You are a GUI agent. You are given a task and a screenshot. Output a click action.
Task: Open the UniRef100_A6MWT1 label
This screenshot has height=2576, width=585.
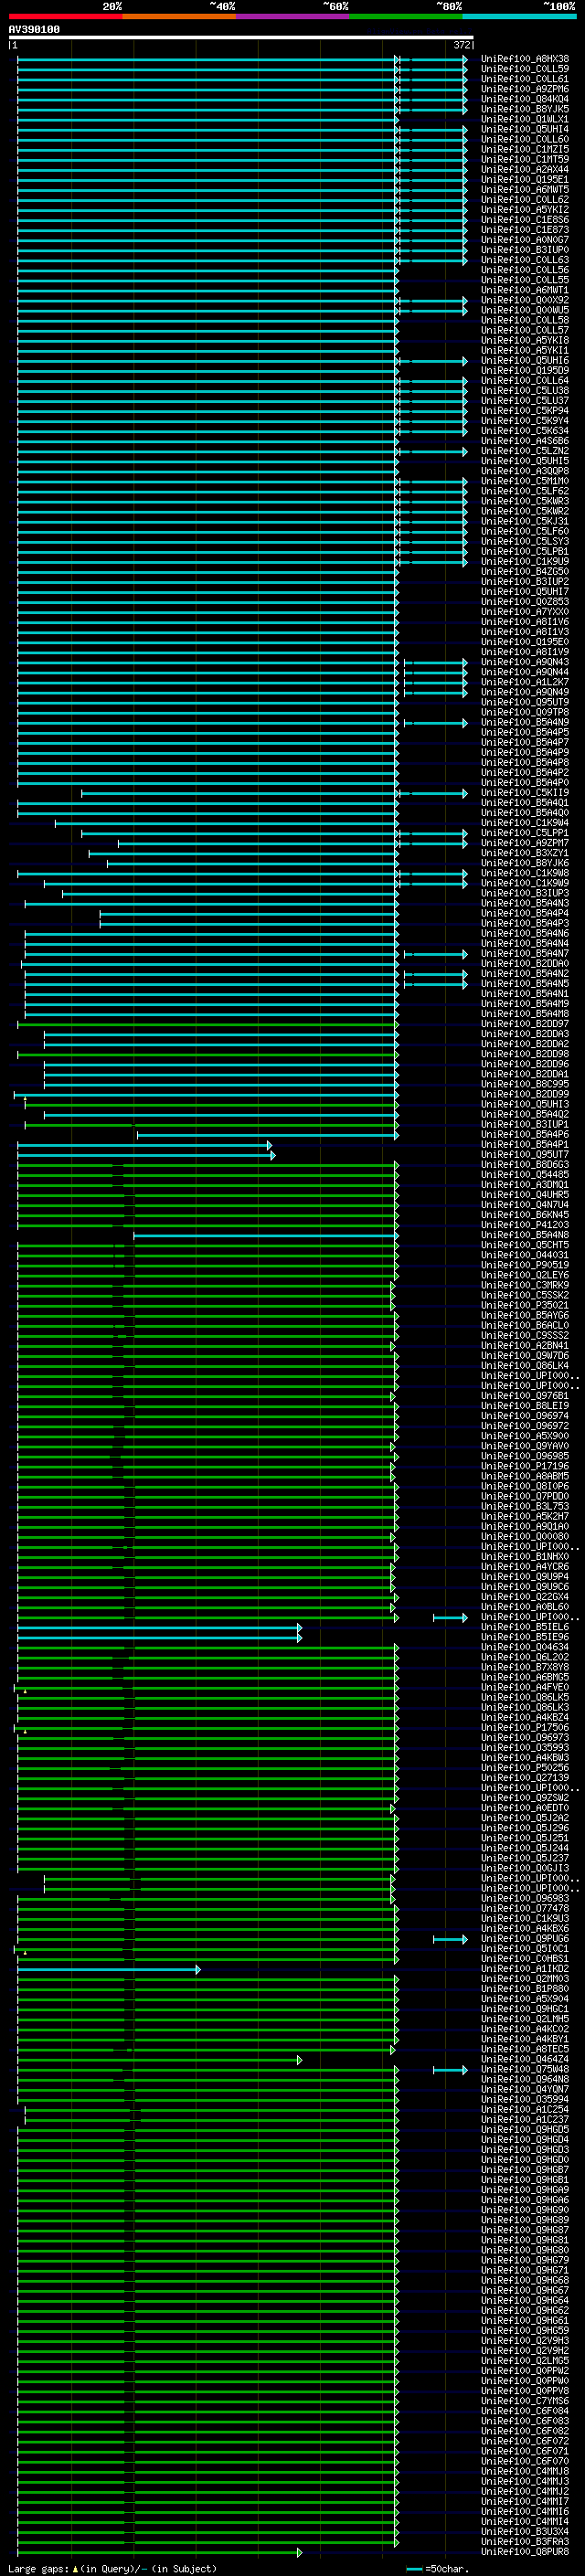pos(525,290)
